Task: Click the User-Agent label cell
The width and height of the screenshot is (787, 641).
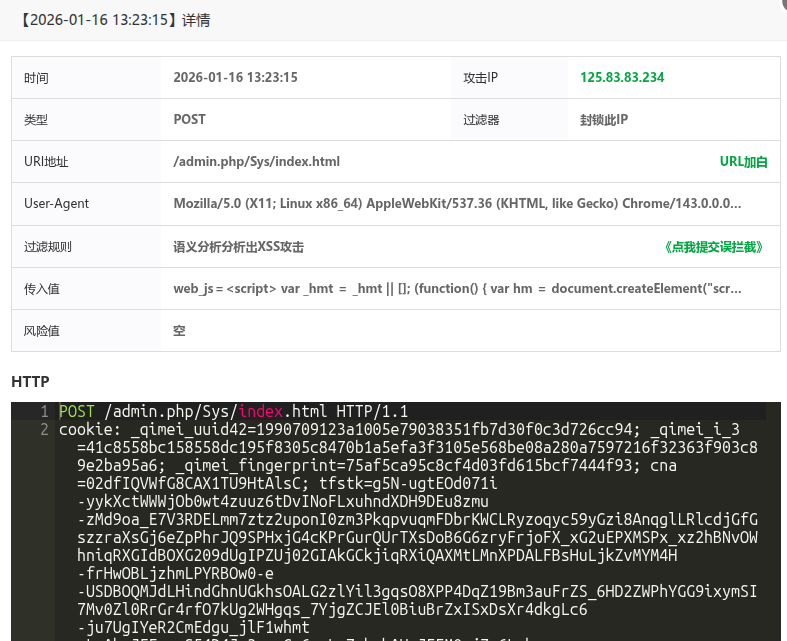Action: point(86,204)
